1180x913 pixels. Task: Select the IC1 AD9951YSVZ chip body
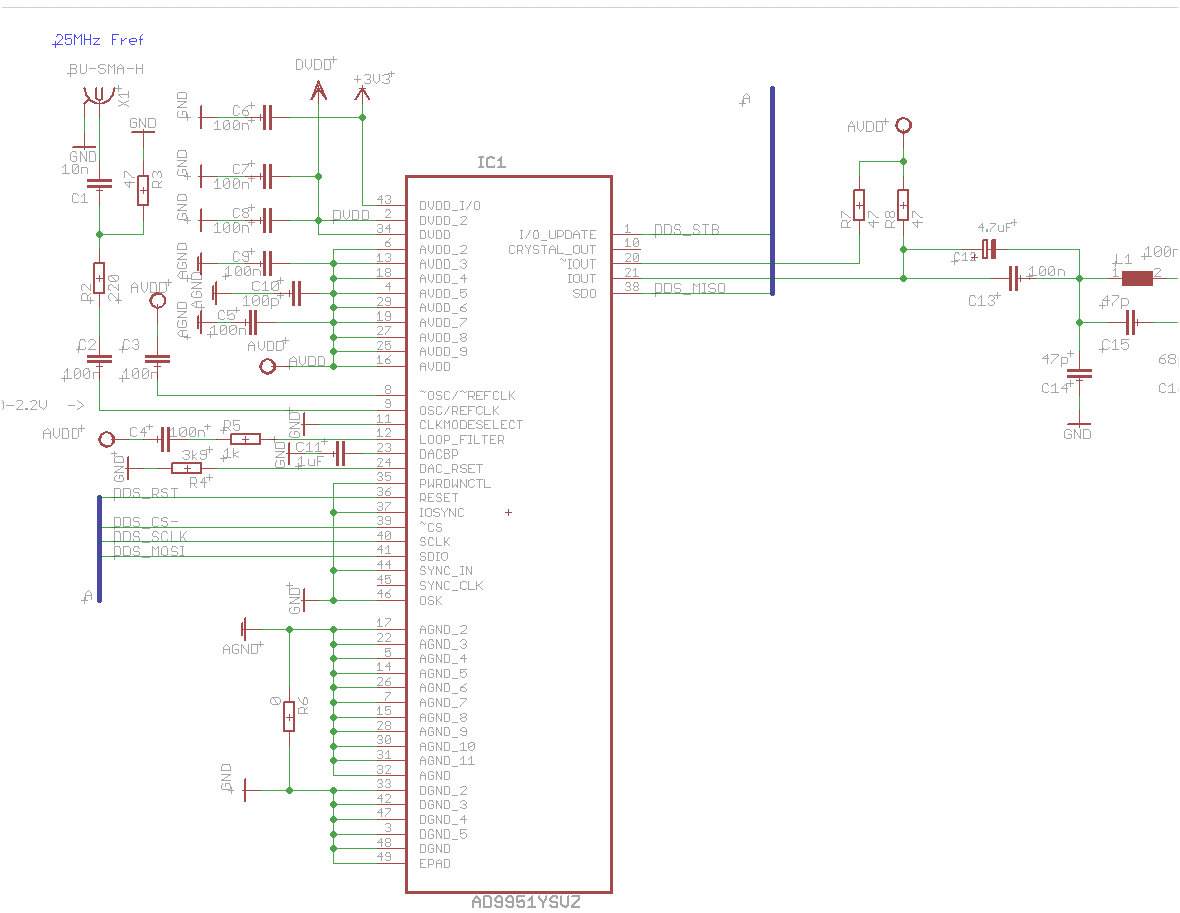509,534
